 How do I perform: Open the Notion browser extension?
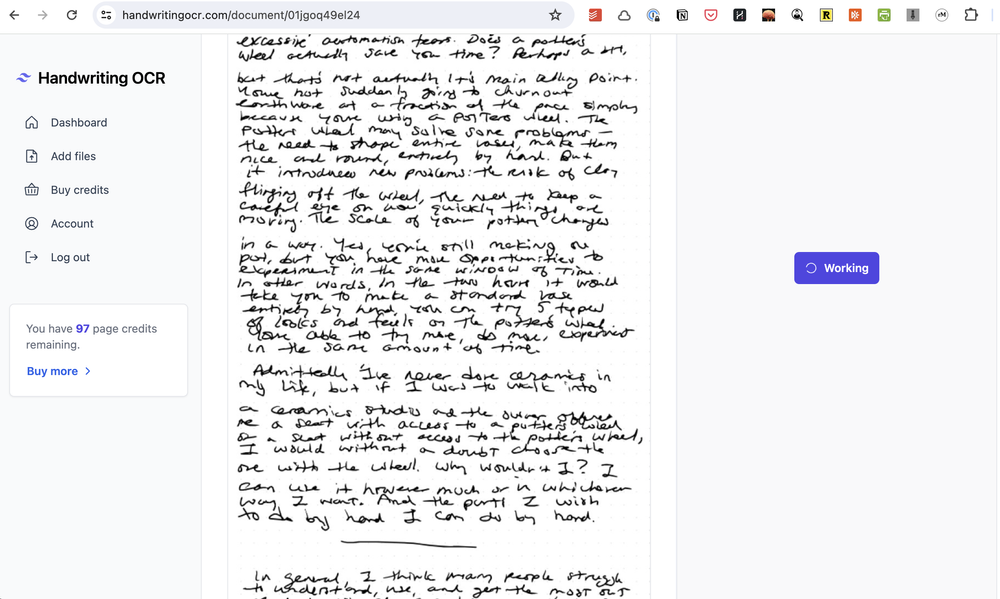682,16
